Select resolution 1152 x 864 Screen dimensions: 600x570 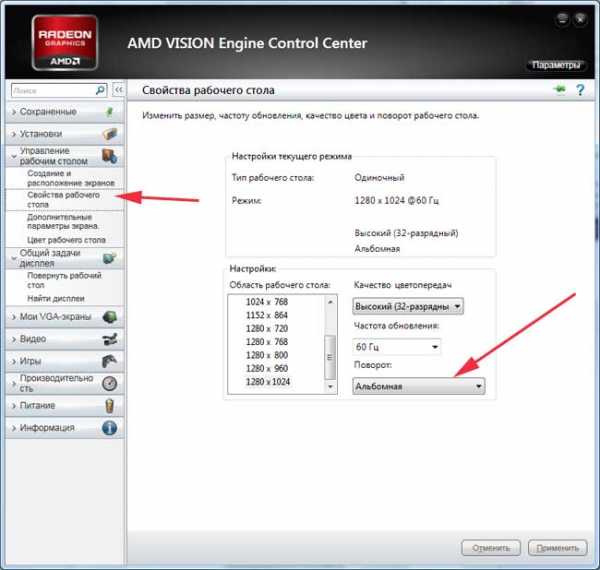tap(267, 315)
